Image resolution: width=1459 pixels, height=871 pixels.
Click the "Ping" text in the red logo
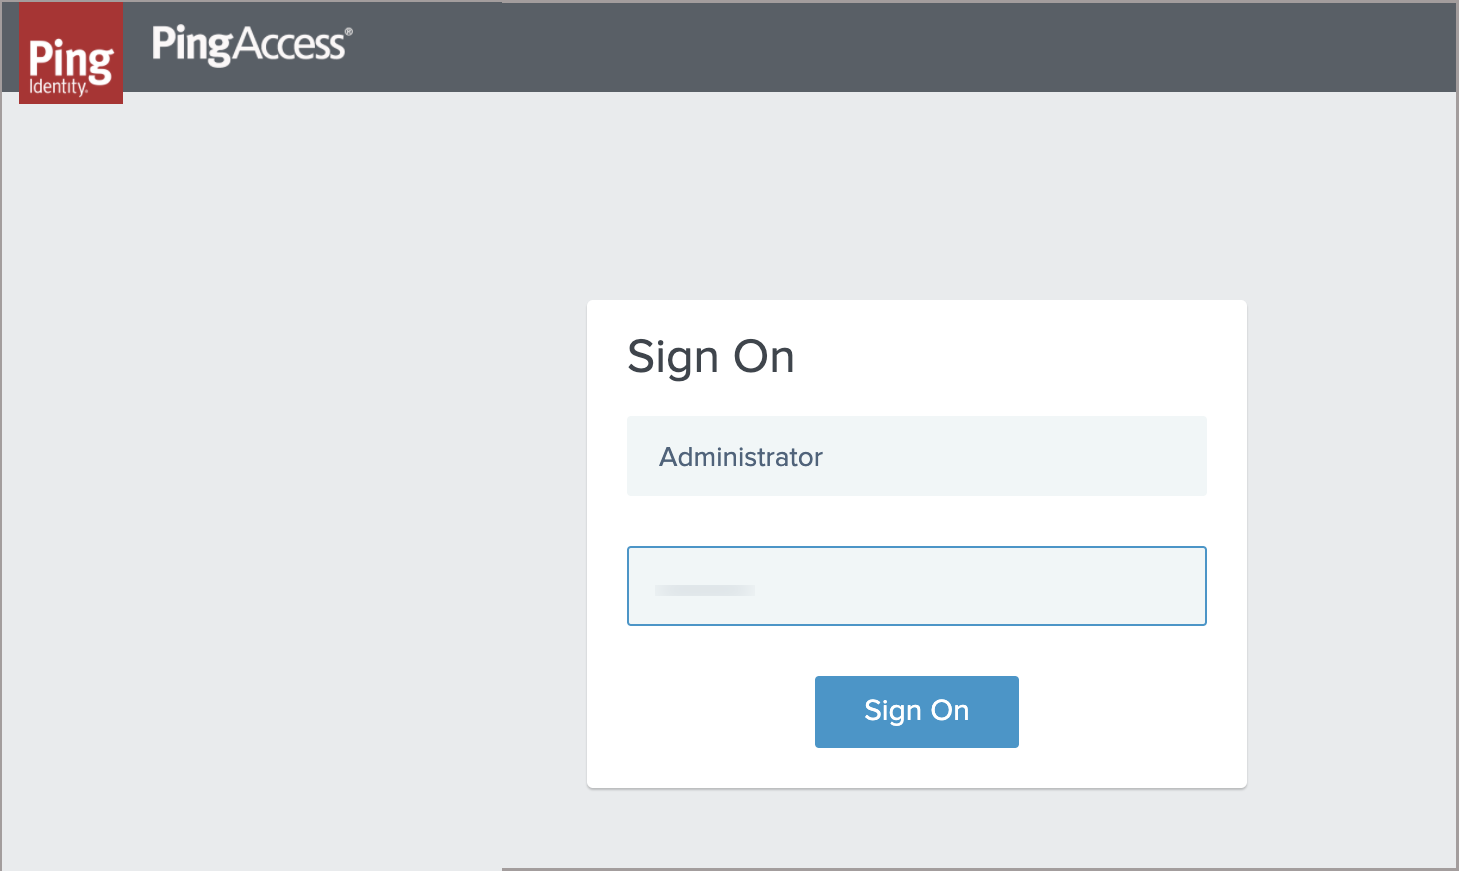click(x=70, y=58)
